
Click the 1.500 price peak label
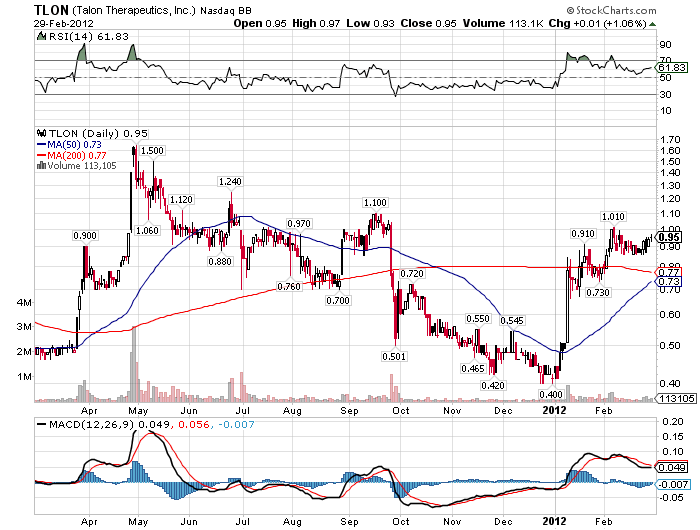tap(152, 150)
